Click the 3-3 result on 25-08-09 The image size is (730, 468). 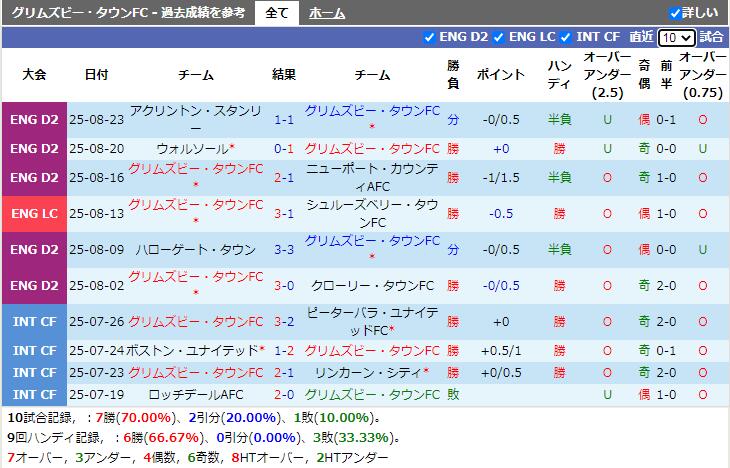pos(284,250)
